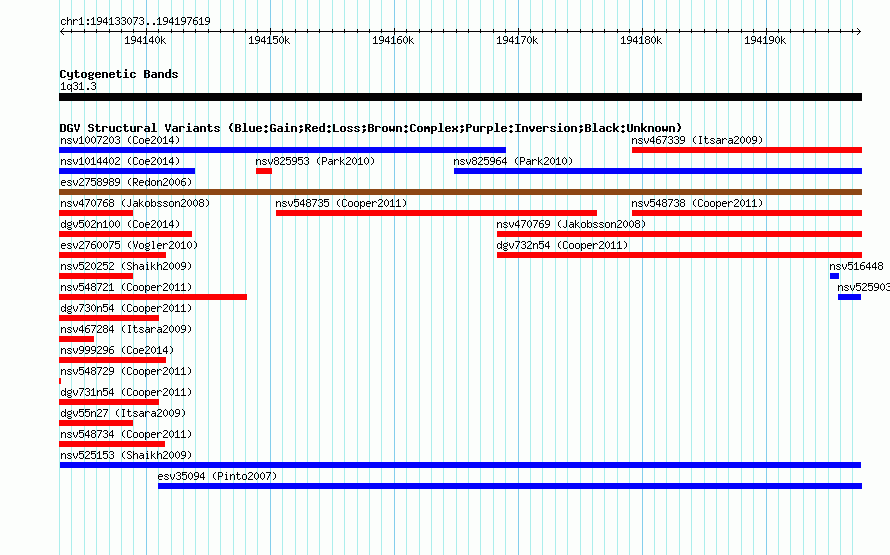Open variant dgv730n54 (Cooper2011)
This screenshot has width=890, height=555.
tap(126, 308)
